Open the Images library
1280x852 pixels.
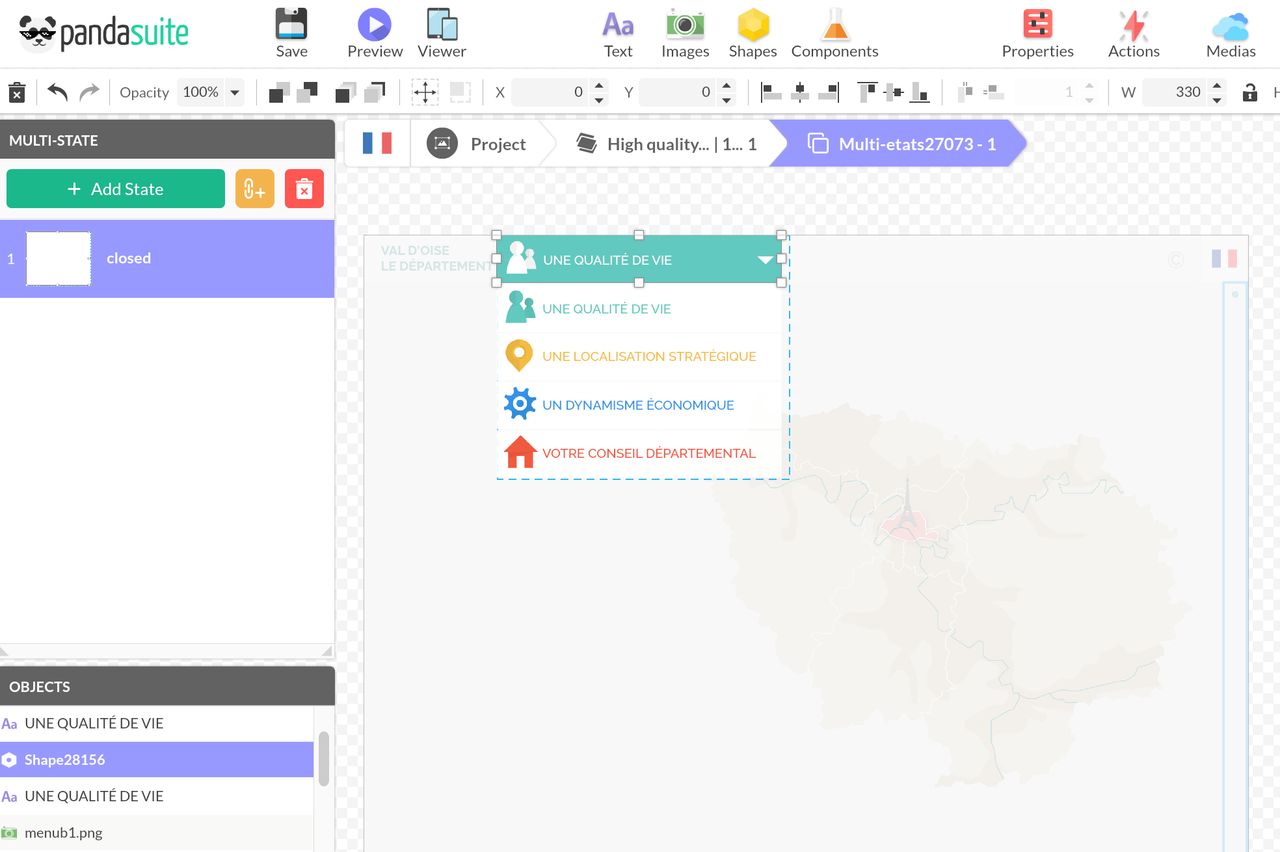click(x=684, y=33)
